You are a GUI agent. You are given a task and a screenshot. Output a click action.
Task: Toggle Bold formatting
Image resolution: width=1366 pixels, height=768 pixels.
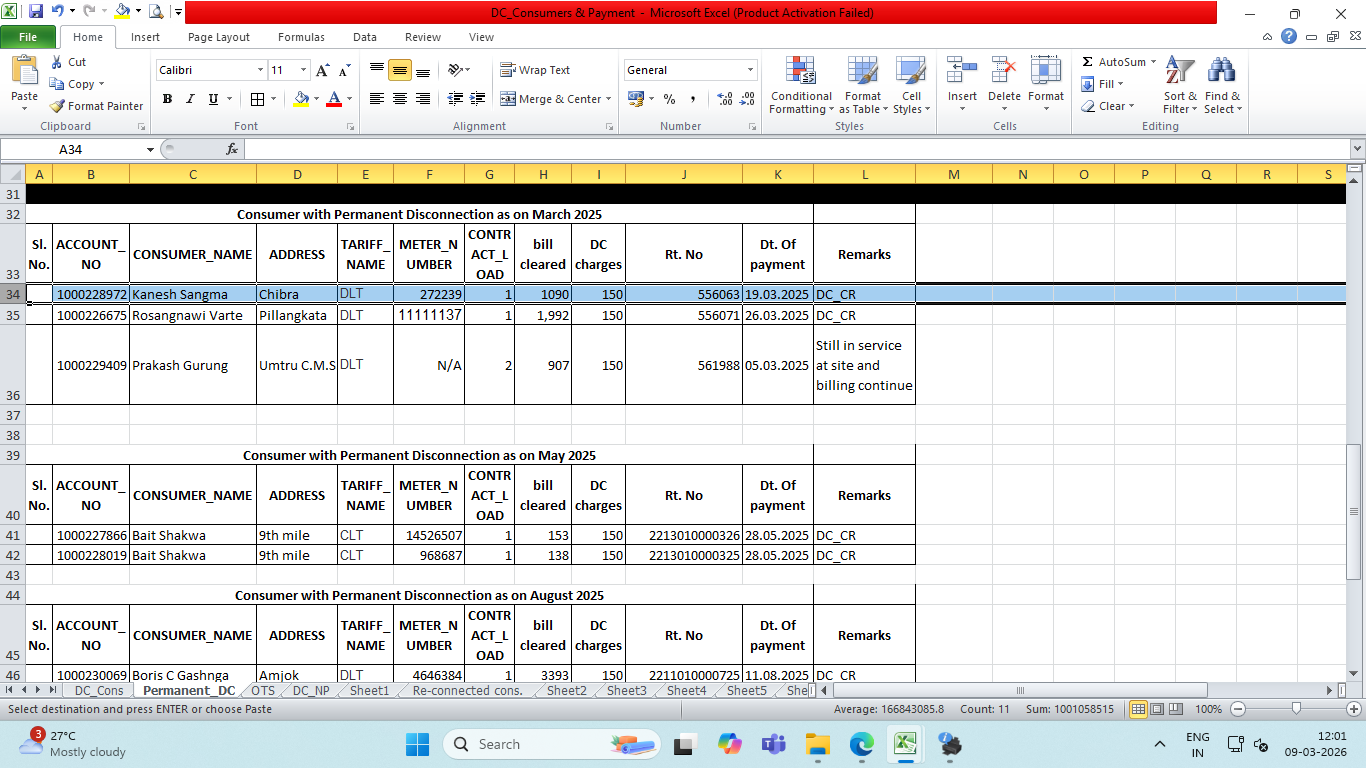(167, 99)
